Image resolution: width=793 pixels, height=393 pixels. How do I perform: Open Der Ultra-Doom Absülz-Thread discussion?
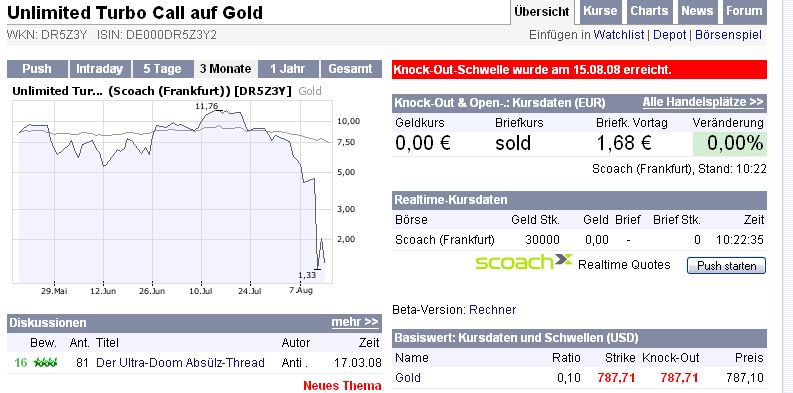click(180, 363)
